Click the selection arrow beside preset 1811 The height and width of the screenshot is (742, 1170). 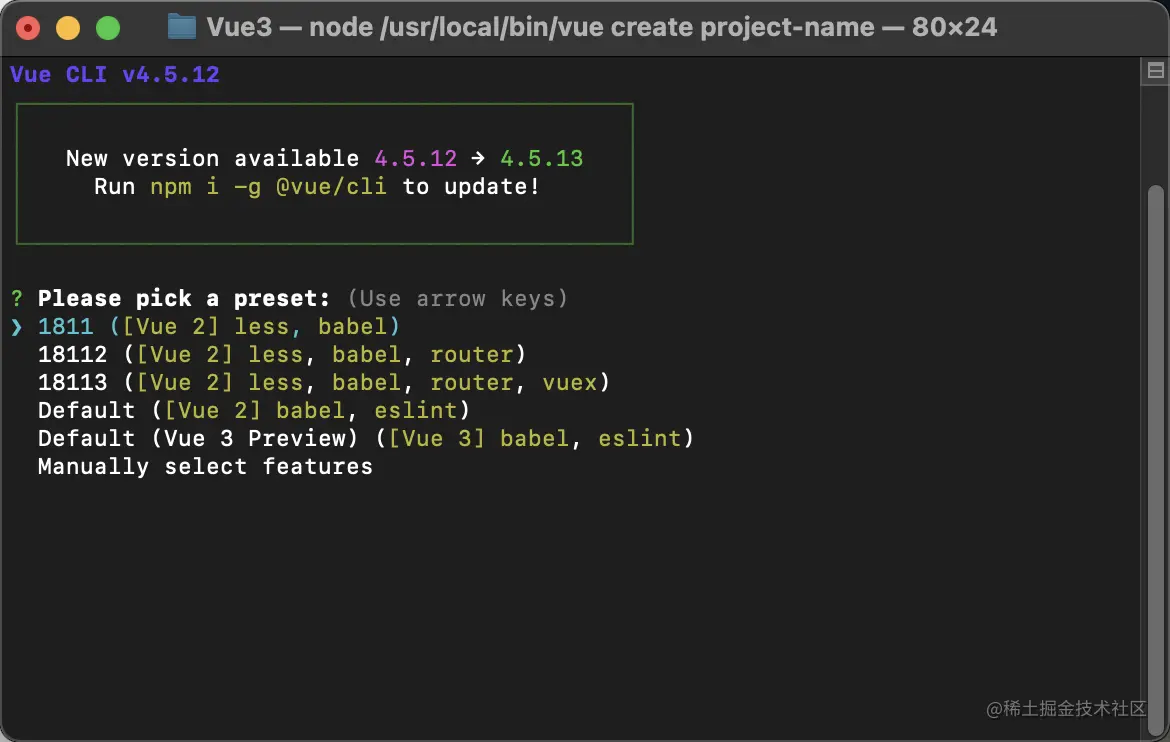[16, 327]
